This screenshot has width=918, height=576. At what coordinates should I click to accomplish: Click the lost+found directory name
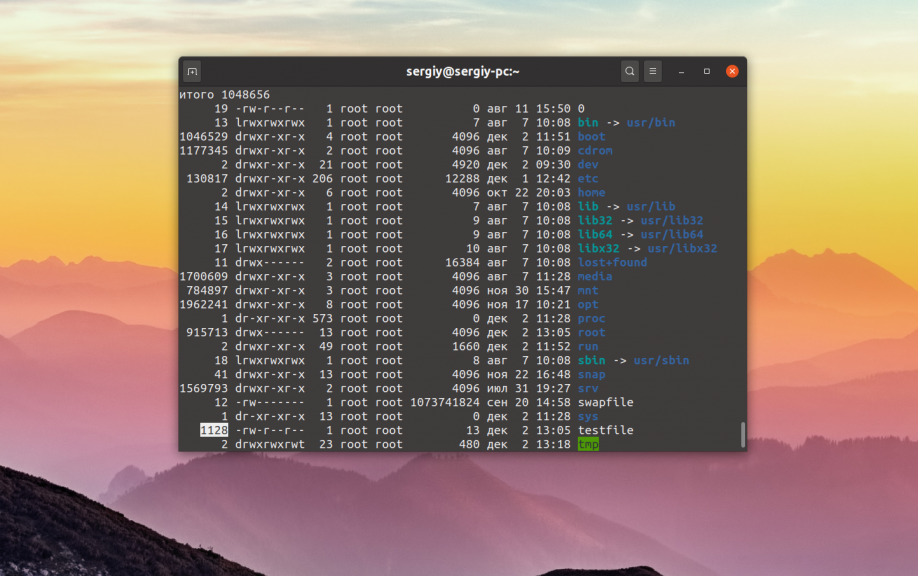(612, 262)
